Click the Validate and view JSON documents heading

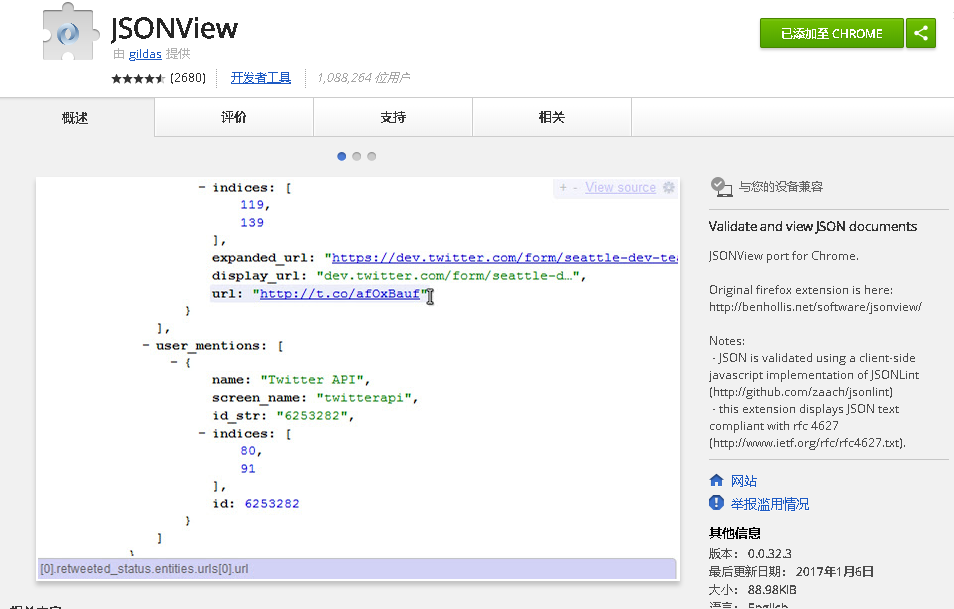click(813, 226)
